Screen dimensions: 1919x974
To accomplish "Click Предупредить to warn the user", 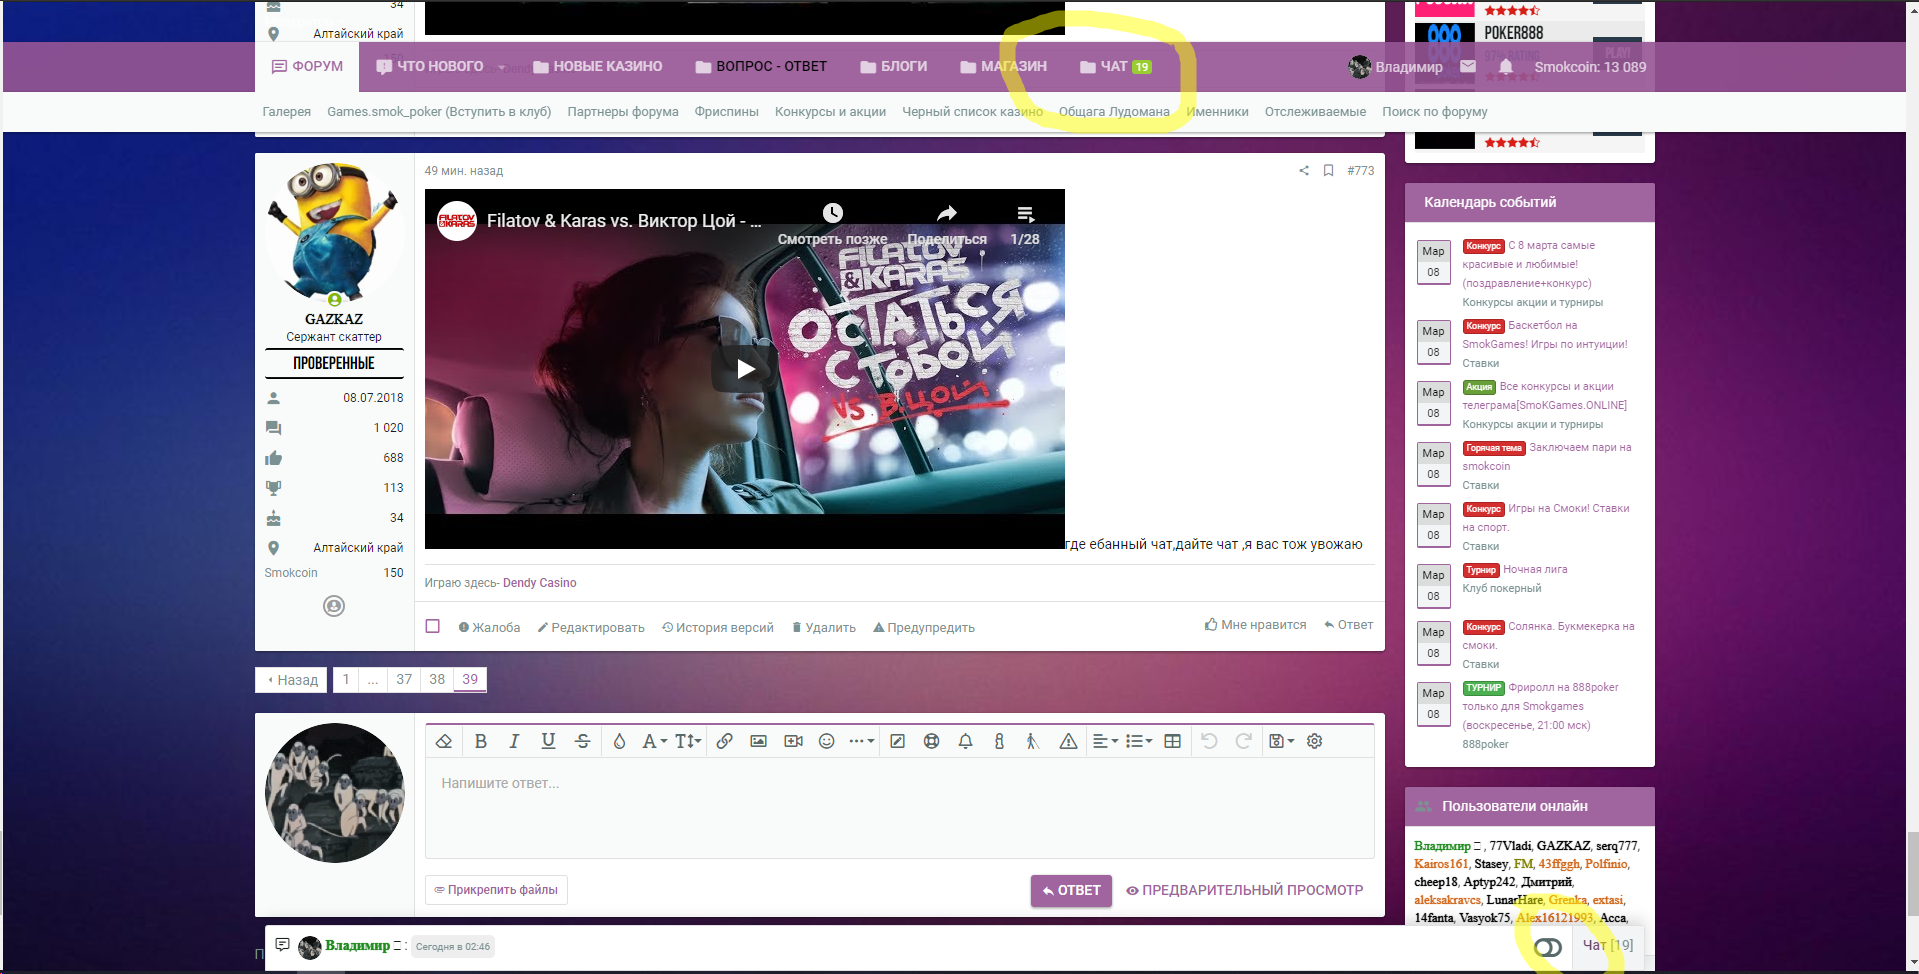I will point(924,627).
